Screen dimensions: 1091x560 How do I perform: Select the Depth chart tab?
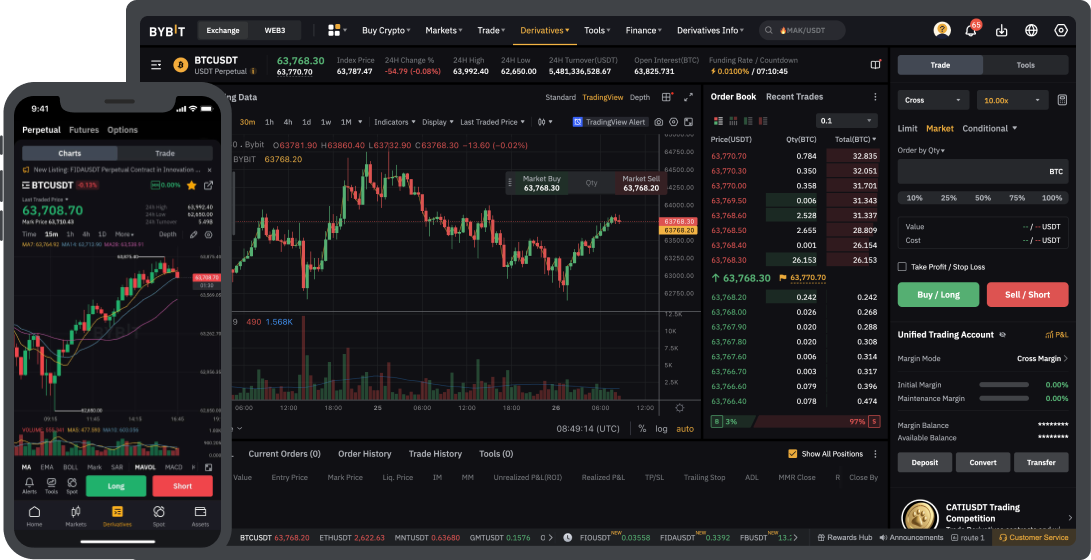[x=639, y=97]
